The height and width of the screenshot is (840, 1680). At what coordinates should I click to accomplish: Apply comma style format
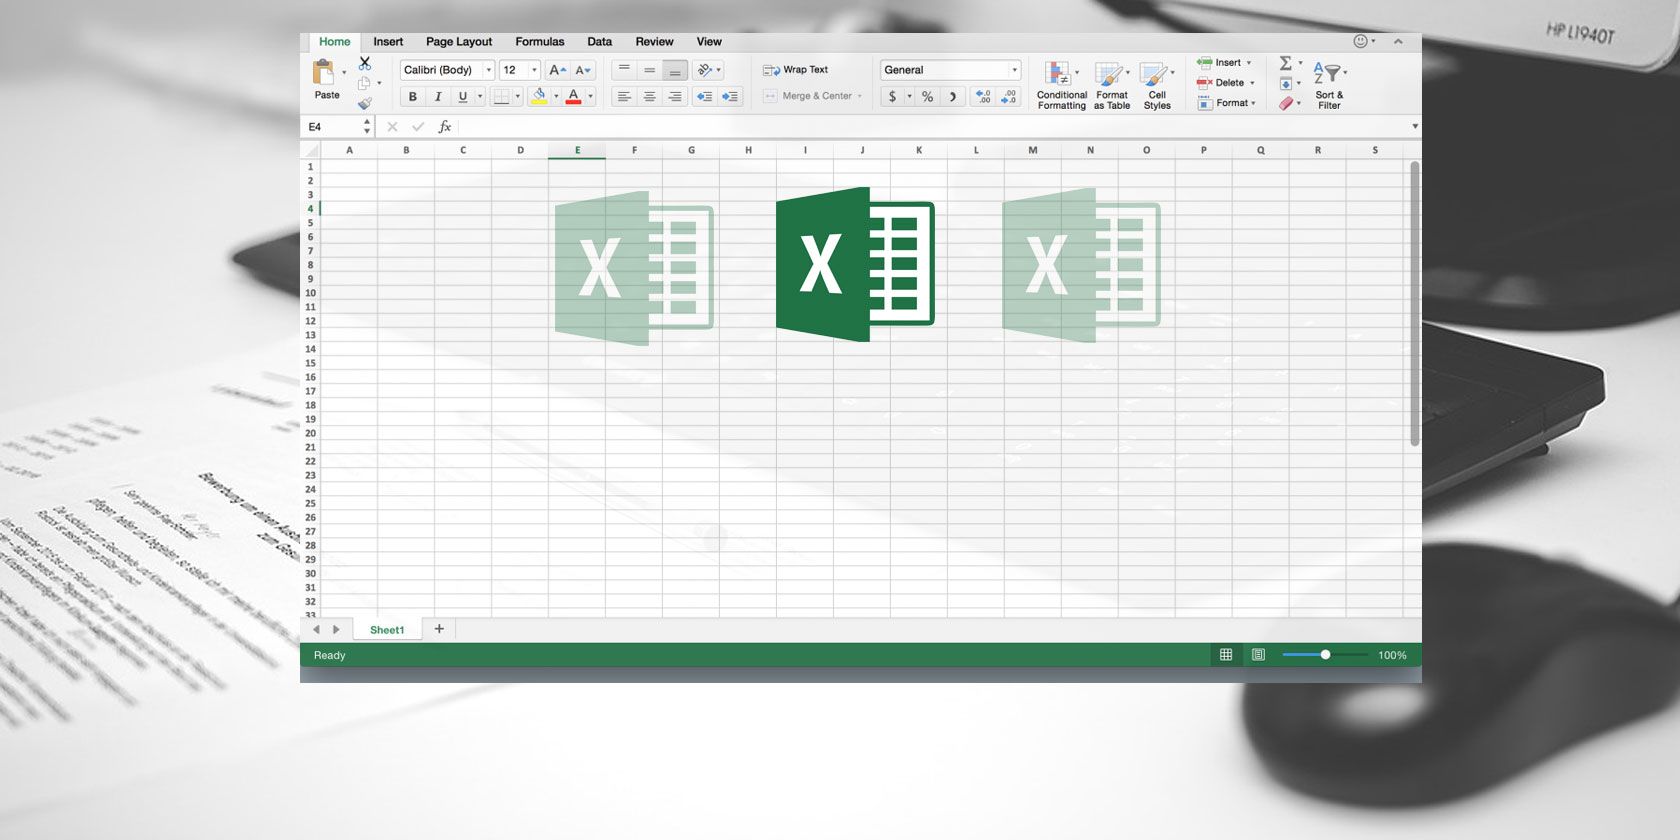coord(953,97)
